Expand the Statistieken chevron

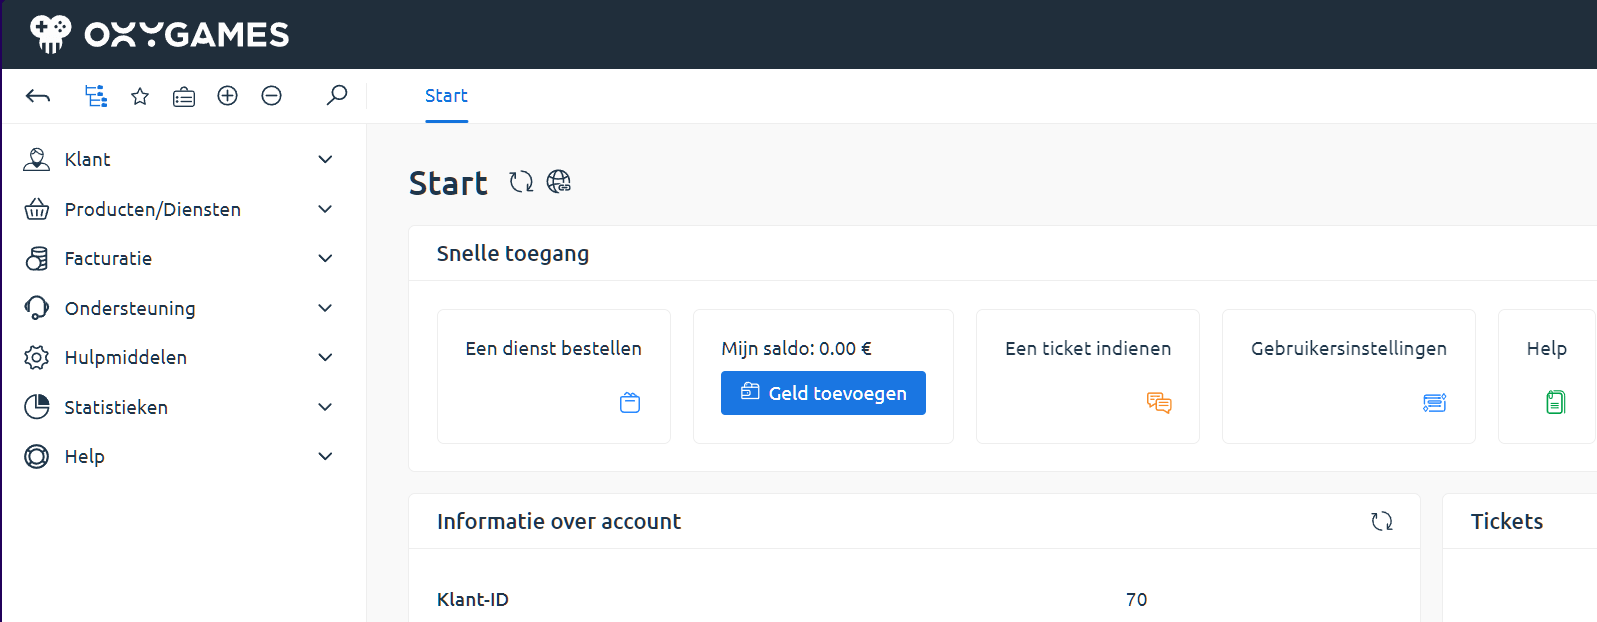pyautogui.click(x=325, y=407)
